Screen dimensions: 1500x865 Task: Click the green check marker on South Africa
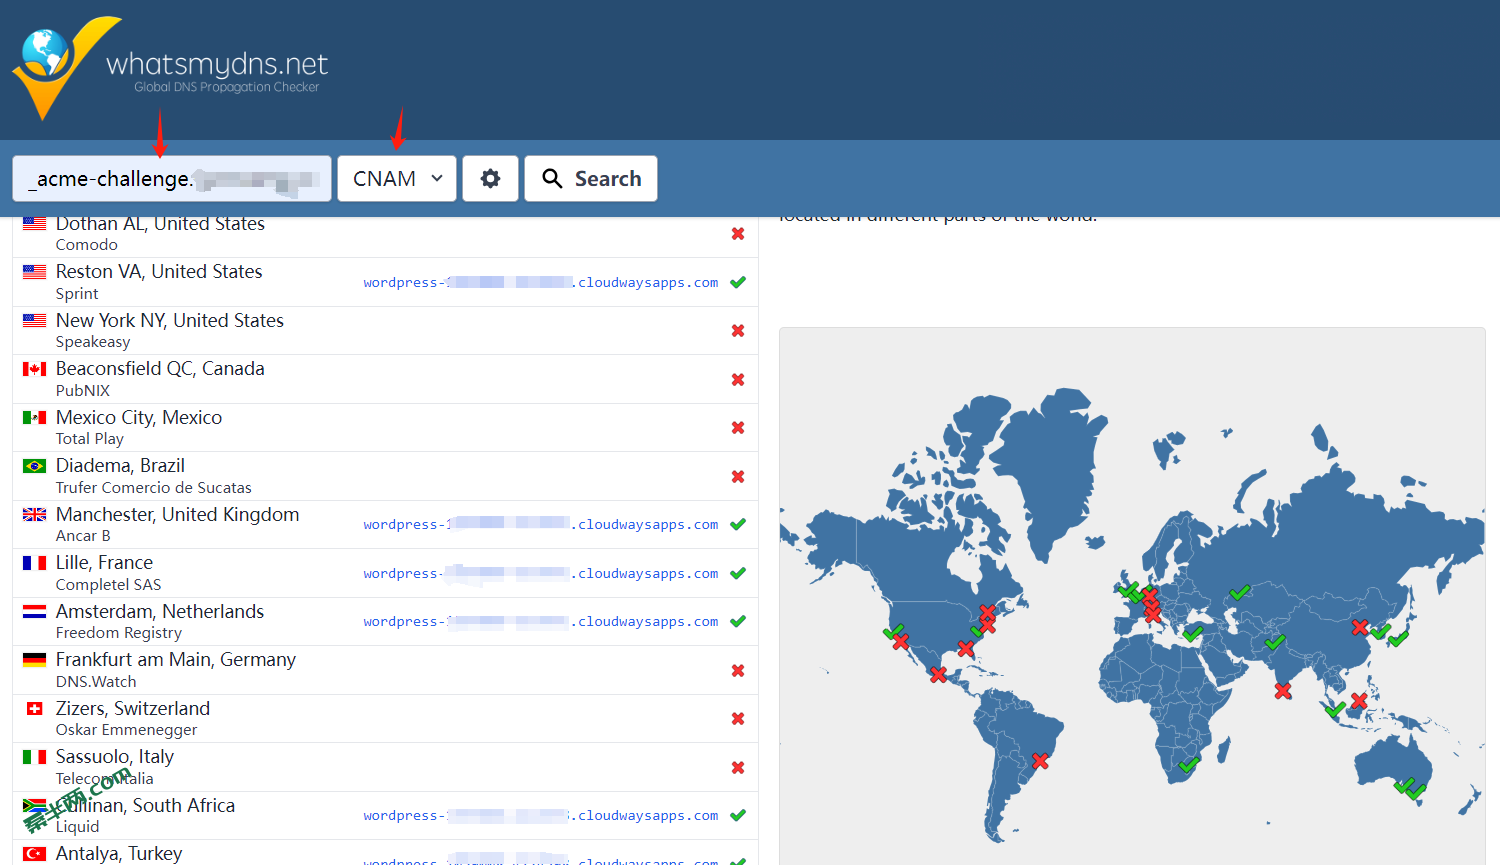1188,765
